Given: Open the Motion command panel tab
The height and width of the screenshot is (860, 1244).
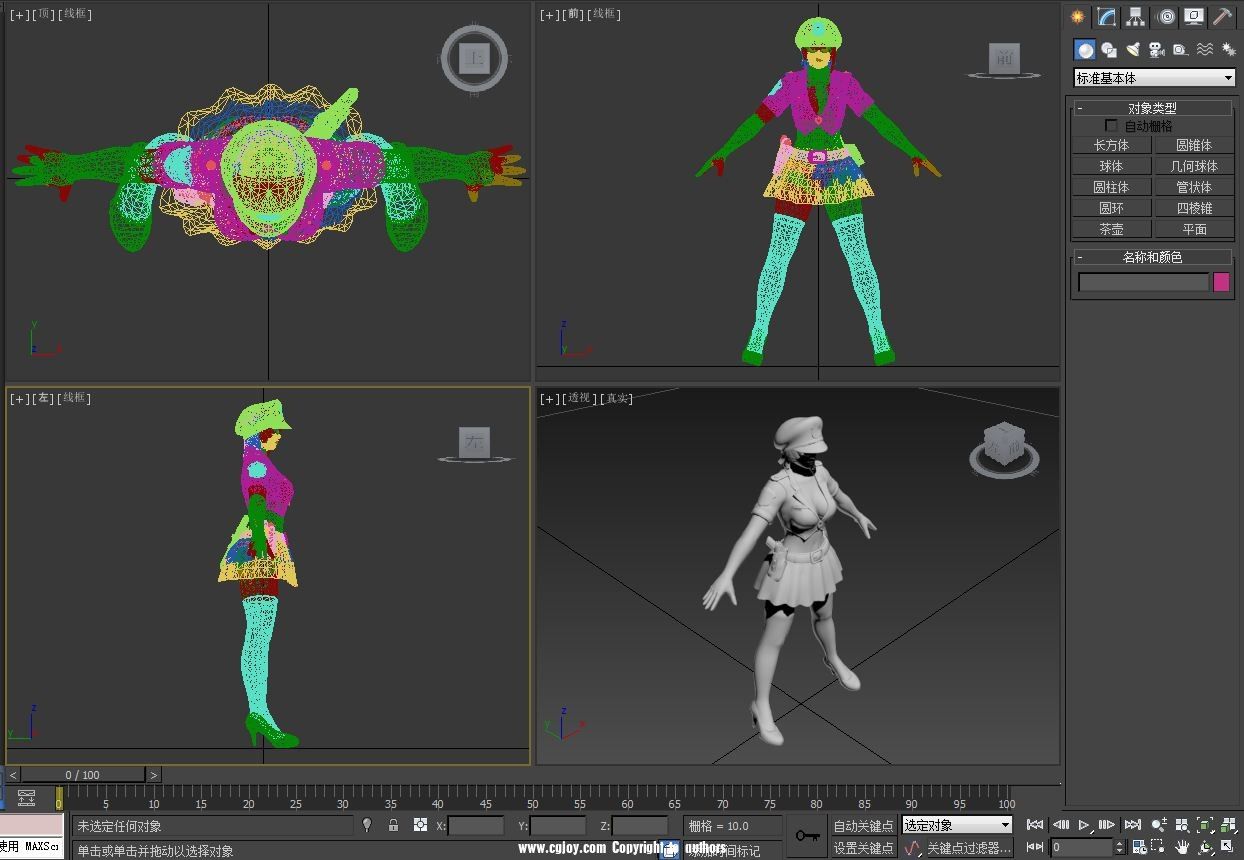Looking at the screenshot, I should pos(1165,17).
